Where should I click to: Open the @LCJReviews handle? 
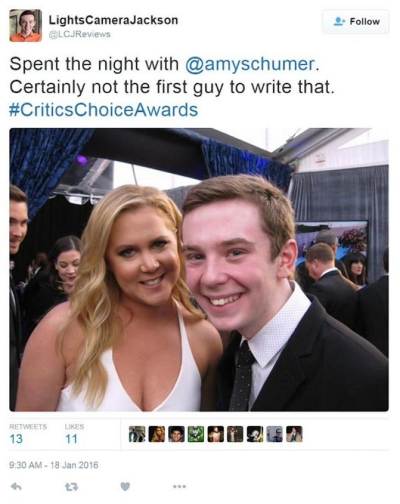coord(80,34)
